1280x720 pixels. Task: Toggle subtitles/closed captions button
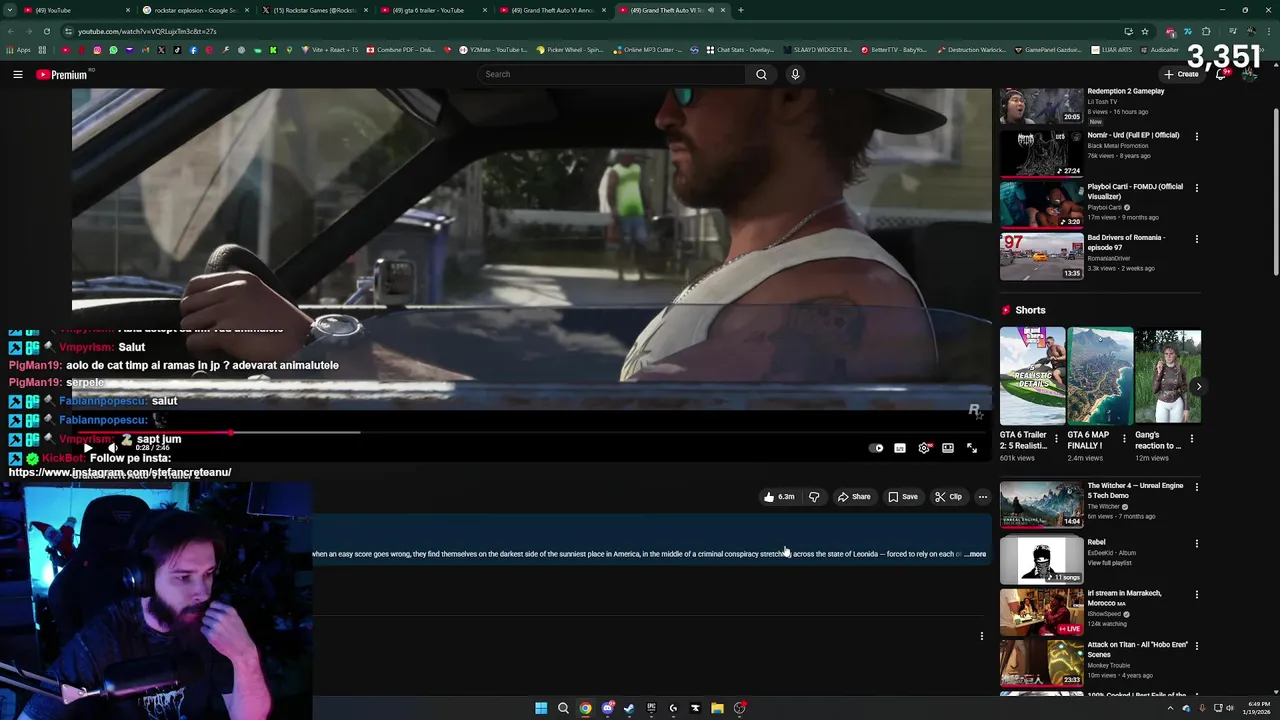pyautogui.click(x=900, y=448)
